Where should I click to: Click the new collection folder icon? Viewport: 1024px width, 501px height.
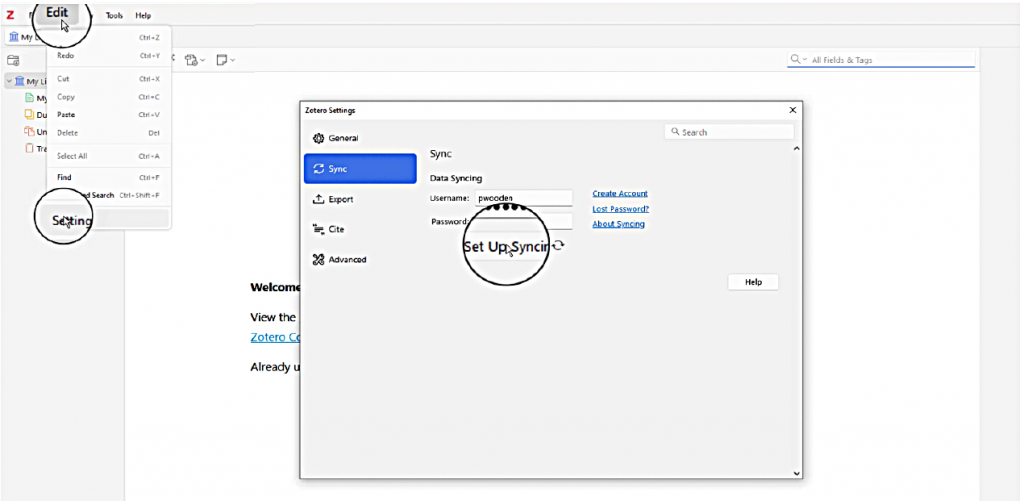pos(13,60)
